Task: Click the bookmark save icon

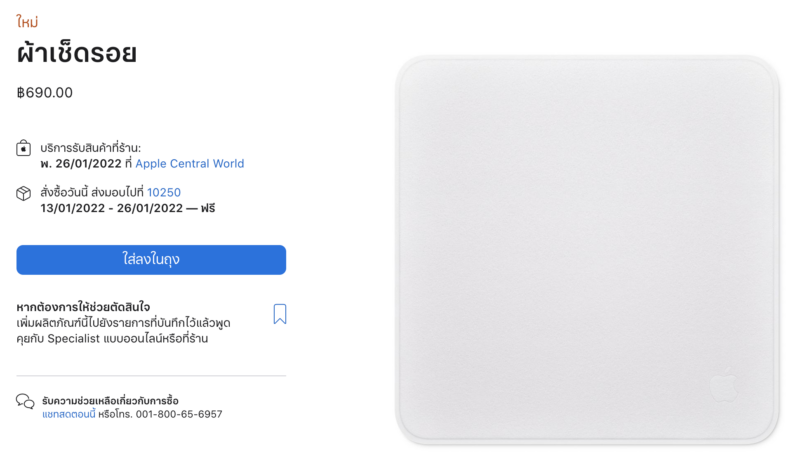Action: click(280, 314)
